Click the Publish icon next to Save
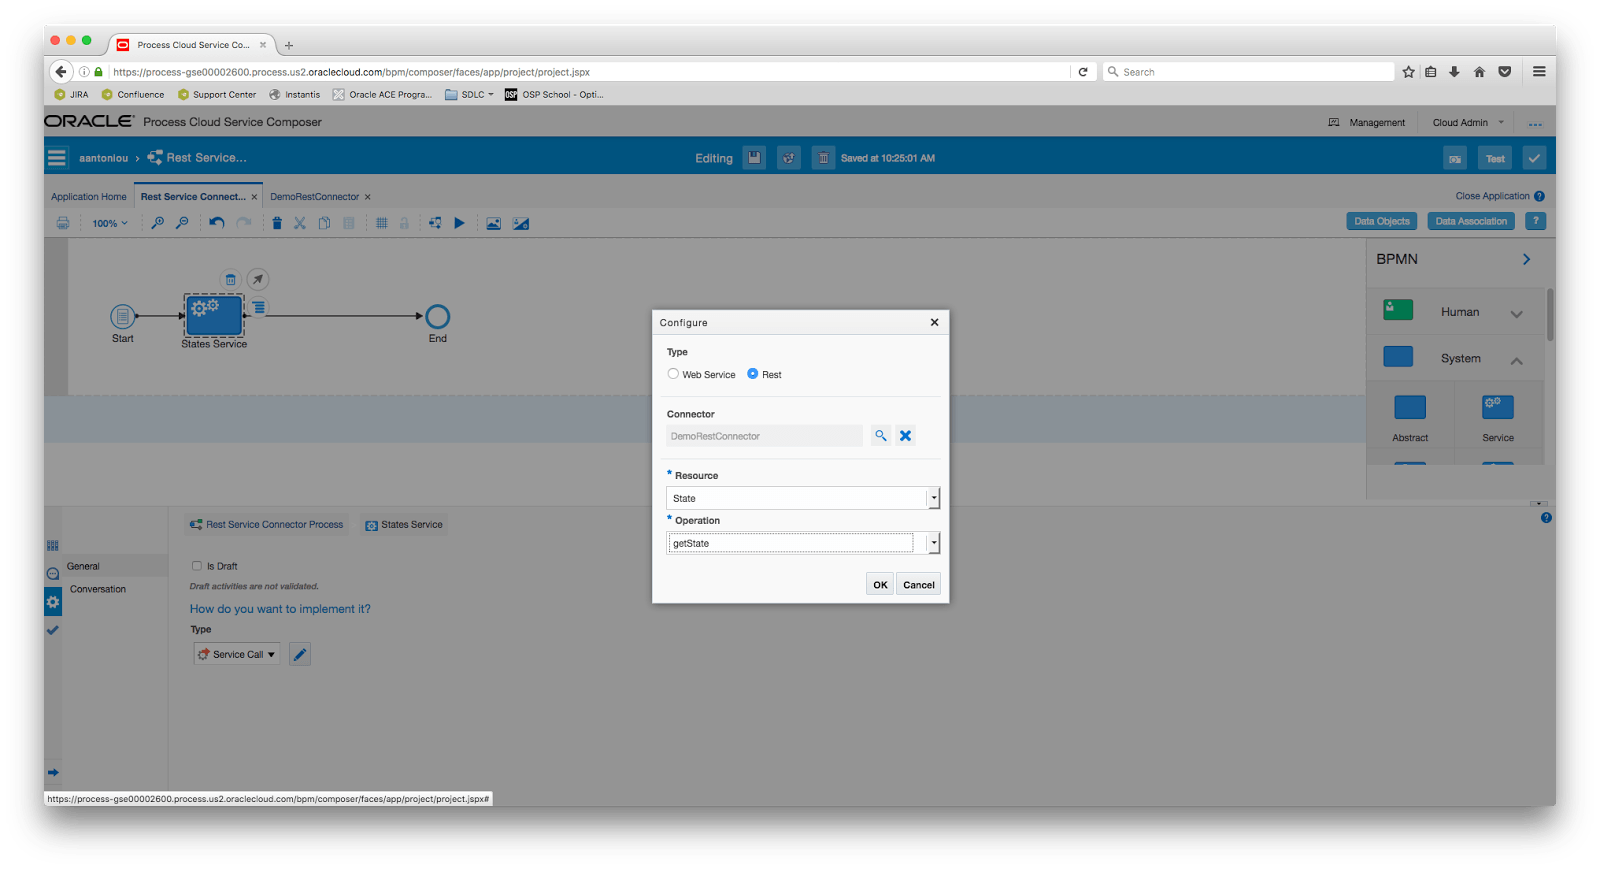The image size is (1600, 869). (x=789, y=158)
